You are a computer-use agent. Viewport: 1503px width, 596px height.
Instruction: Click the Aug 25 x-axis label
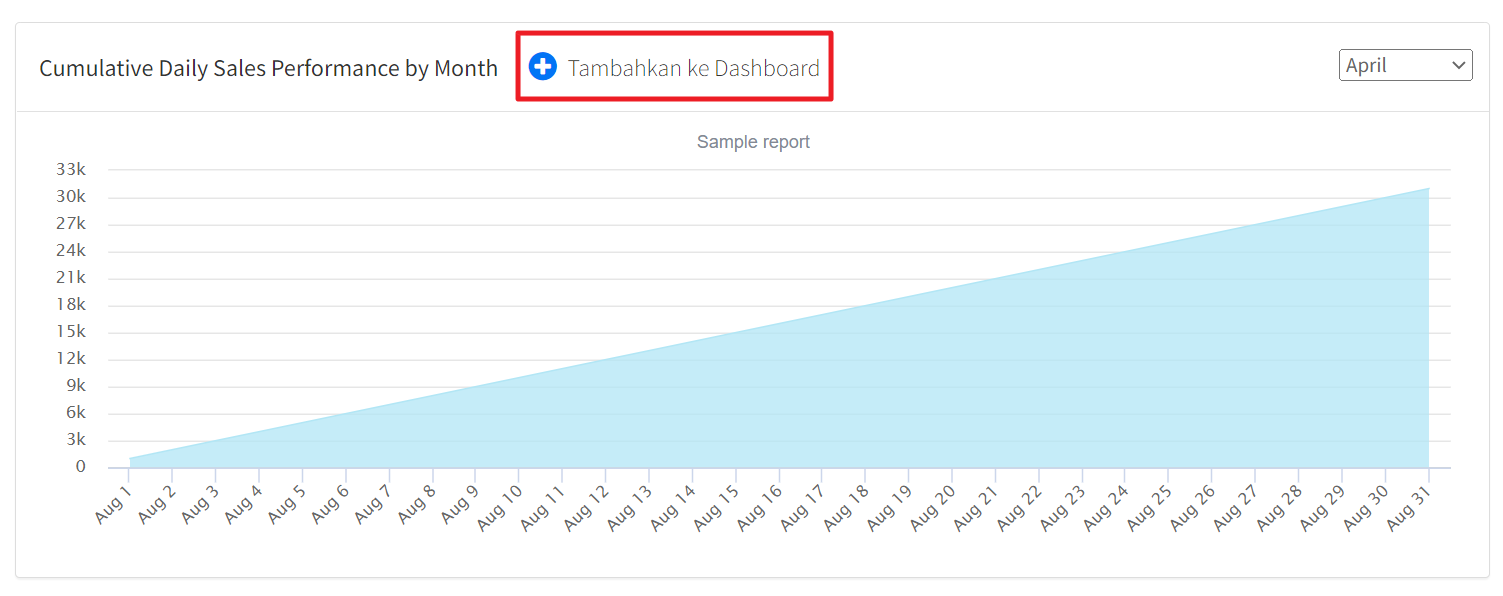click(x=1149, y=504)
